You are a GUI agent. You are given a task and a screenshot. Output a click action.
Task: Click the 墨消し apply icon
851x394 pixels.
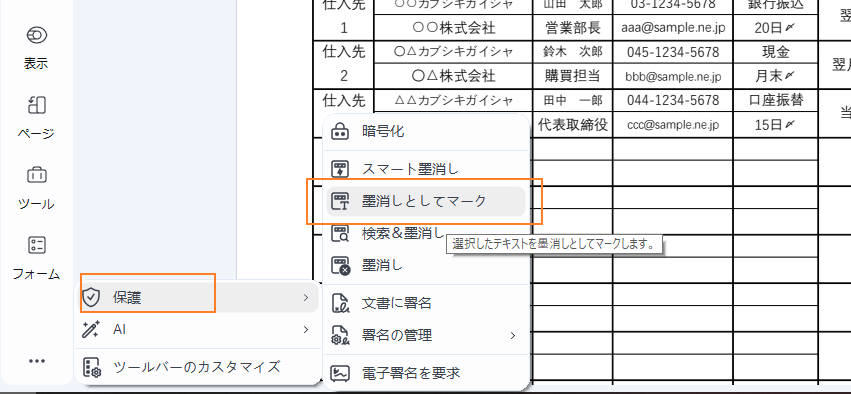click(x=340, y=266)
